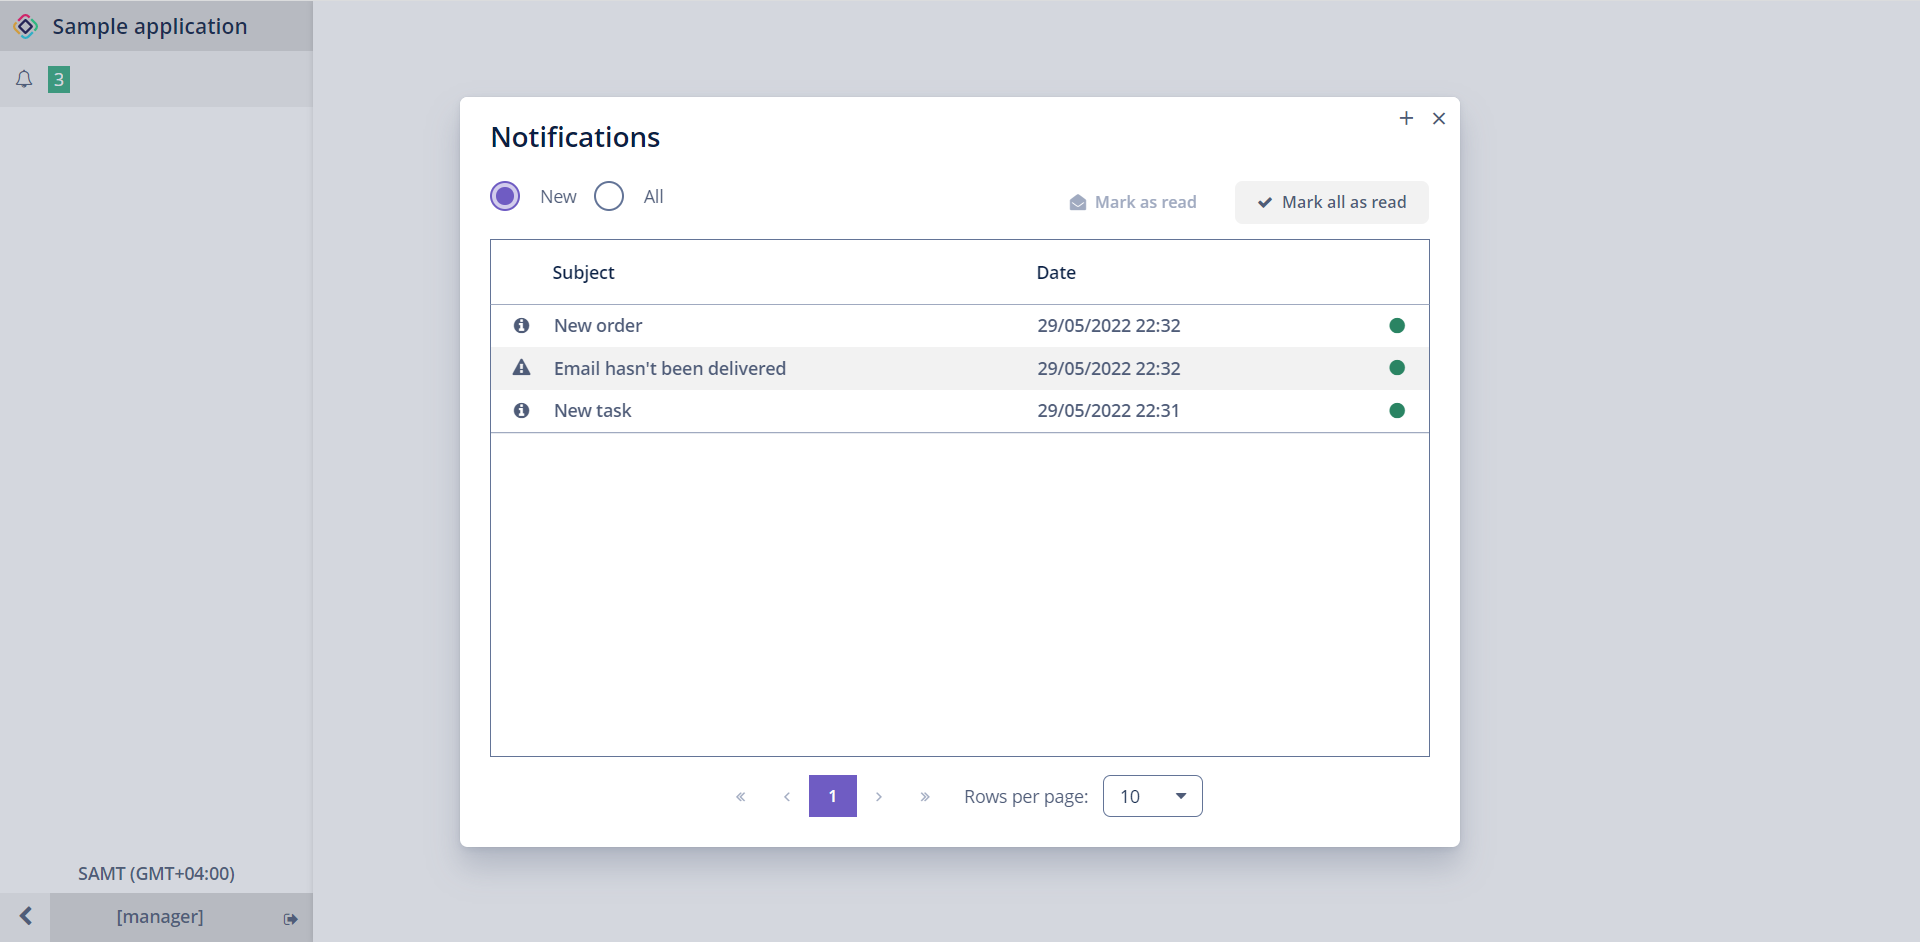
Task: Click the warning icon beside Email notification
Action: [x=521, y=368]
